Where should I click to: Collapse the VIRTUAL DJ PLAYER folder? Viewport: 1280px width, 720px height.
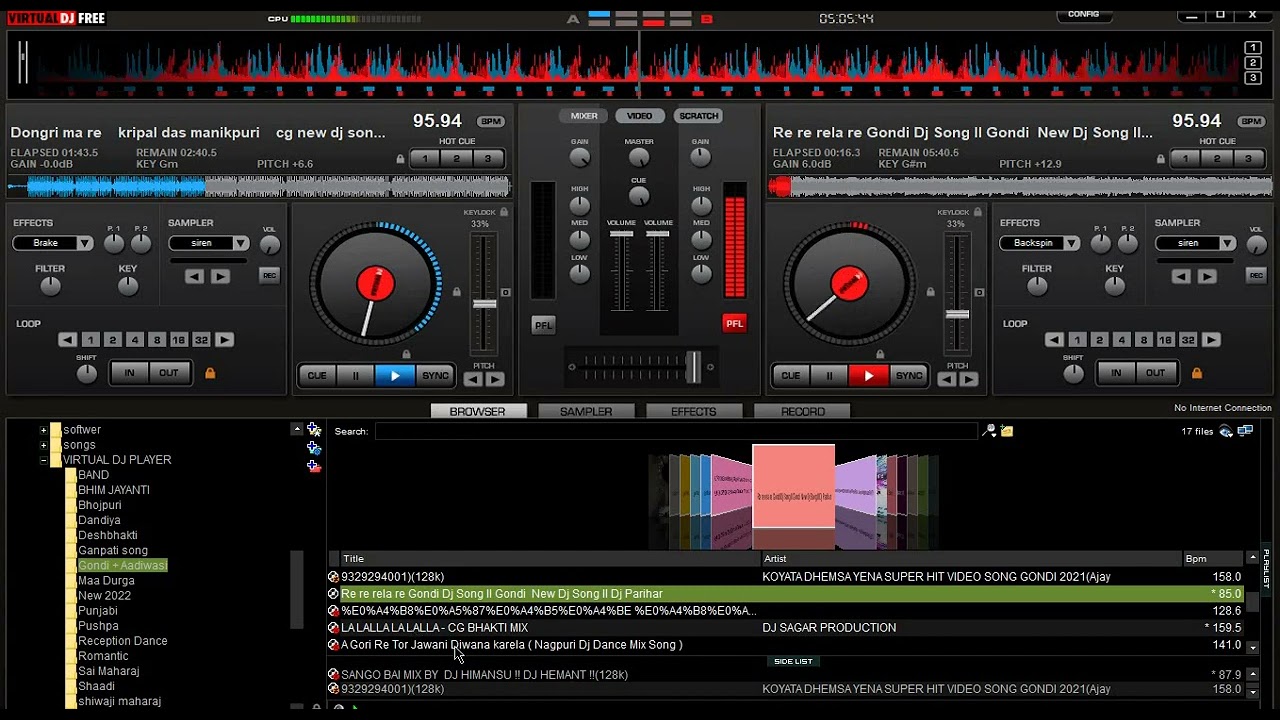[43, 460]
